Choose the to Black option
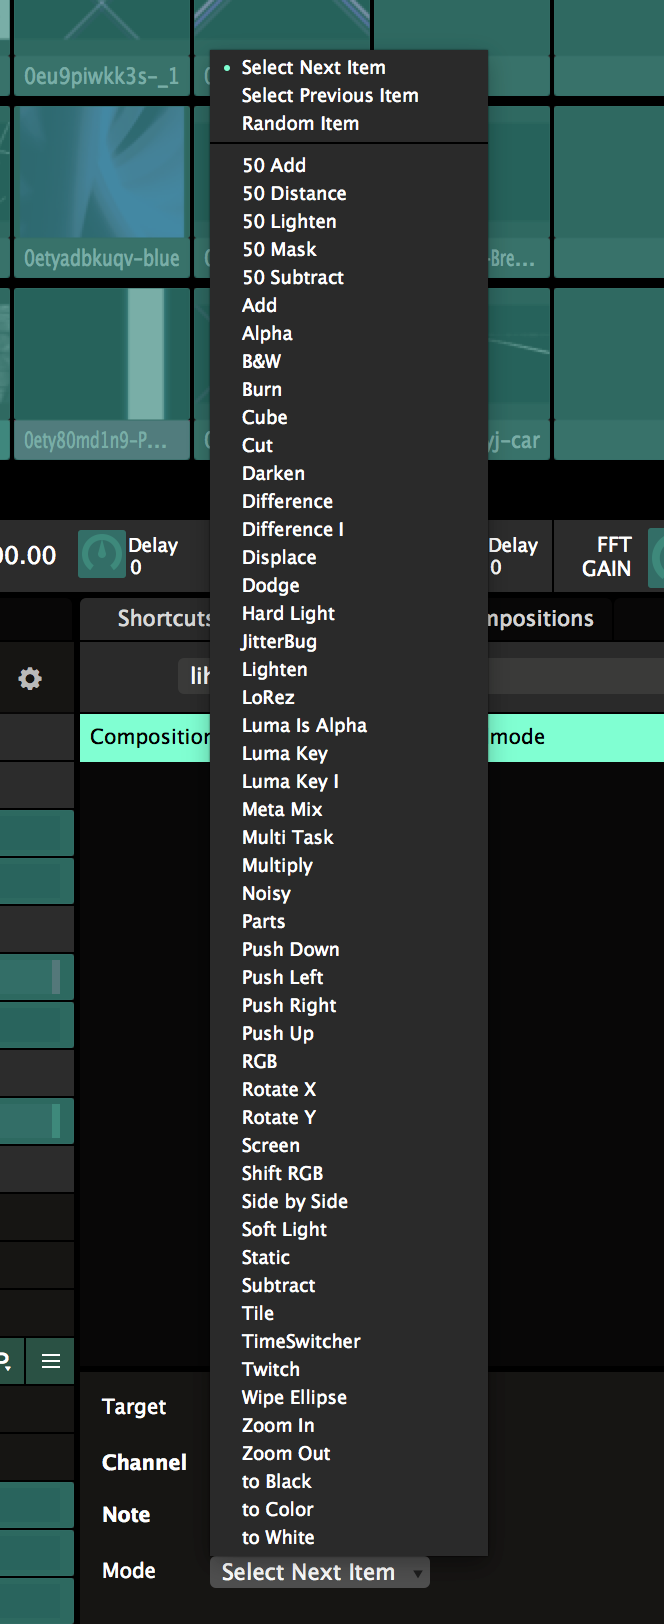 point(277,1482)
